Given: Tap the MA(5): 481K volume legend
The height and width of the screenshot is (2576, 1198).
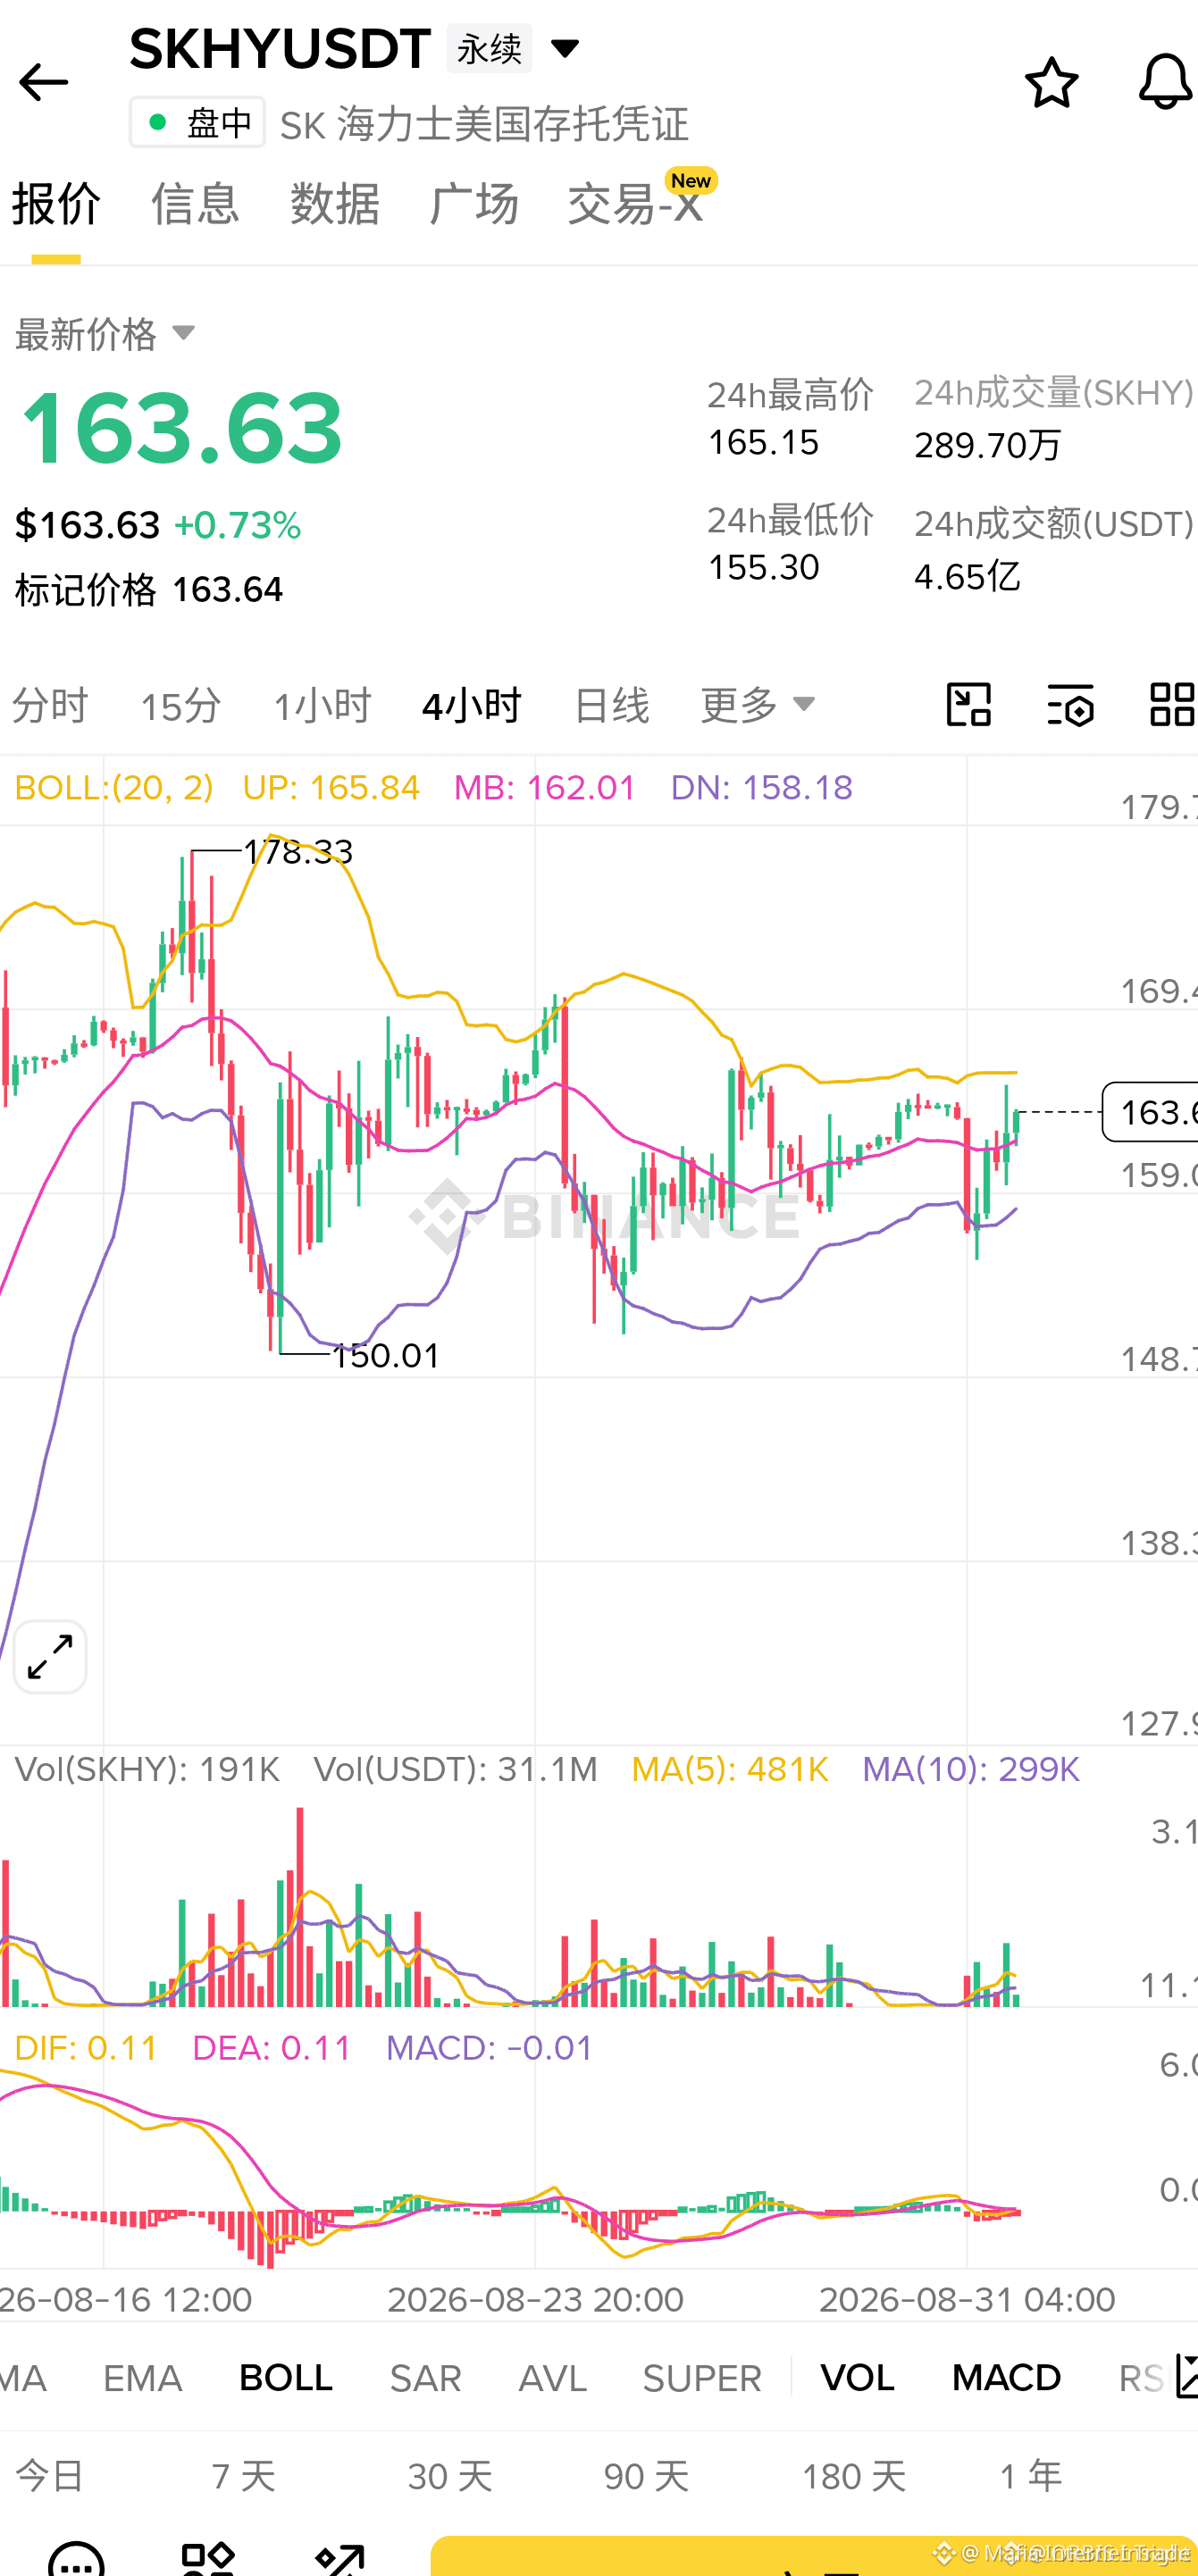Looking at the screenshot, I should click(730, 1769).
